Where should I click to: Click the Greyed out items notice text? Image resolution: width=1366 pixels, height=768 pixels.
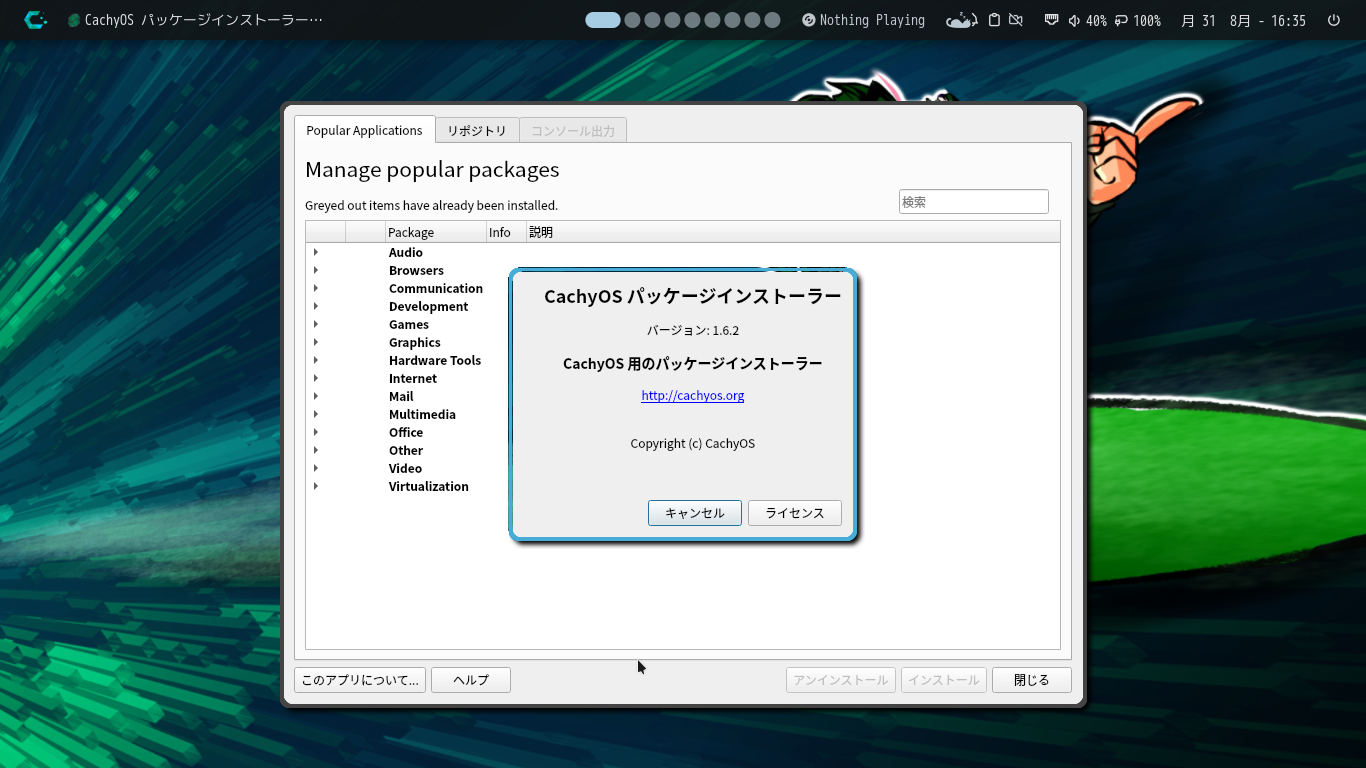(431, 205)
